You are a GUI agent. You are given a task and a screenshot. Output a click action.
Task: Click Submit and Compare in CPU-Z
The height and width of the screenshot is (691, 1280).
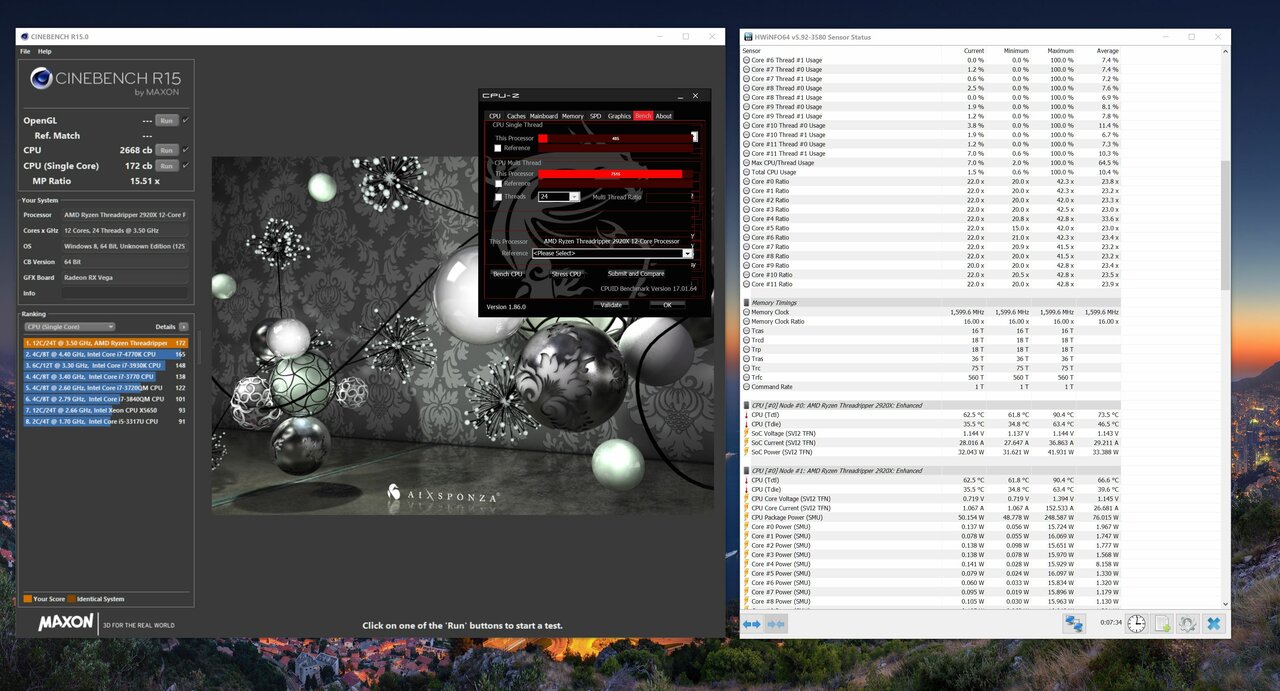tap(636, 273)
